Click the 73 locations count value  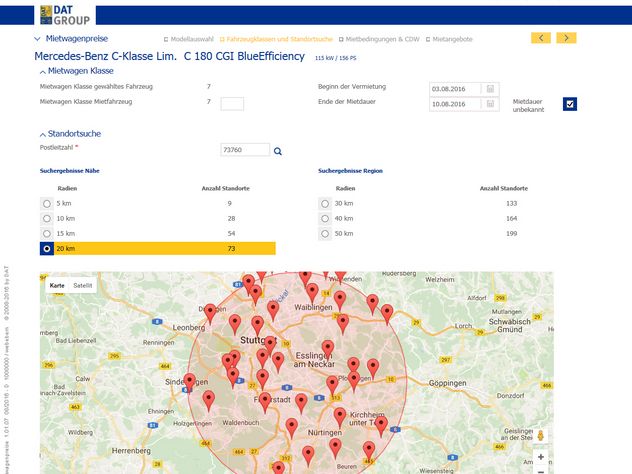[231, 249]
